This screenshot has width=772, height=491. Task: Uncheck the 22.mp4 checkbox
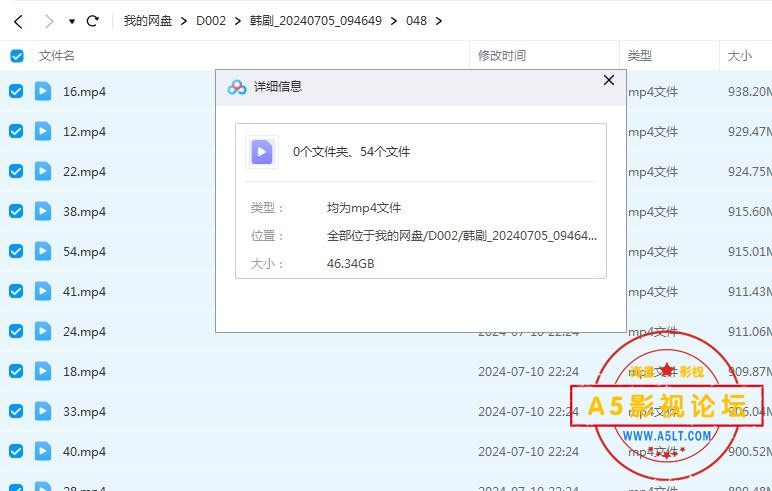pos(16,171)
